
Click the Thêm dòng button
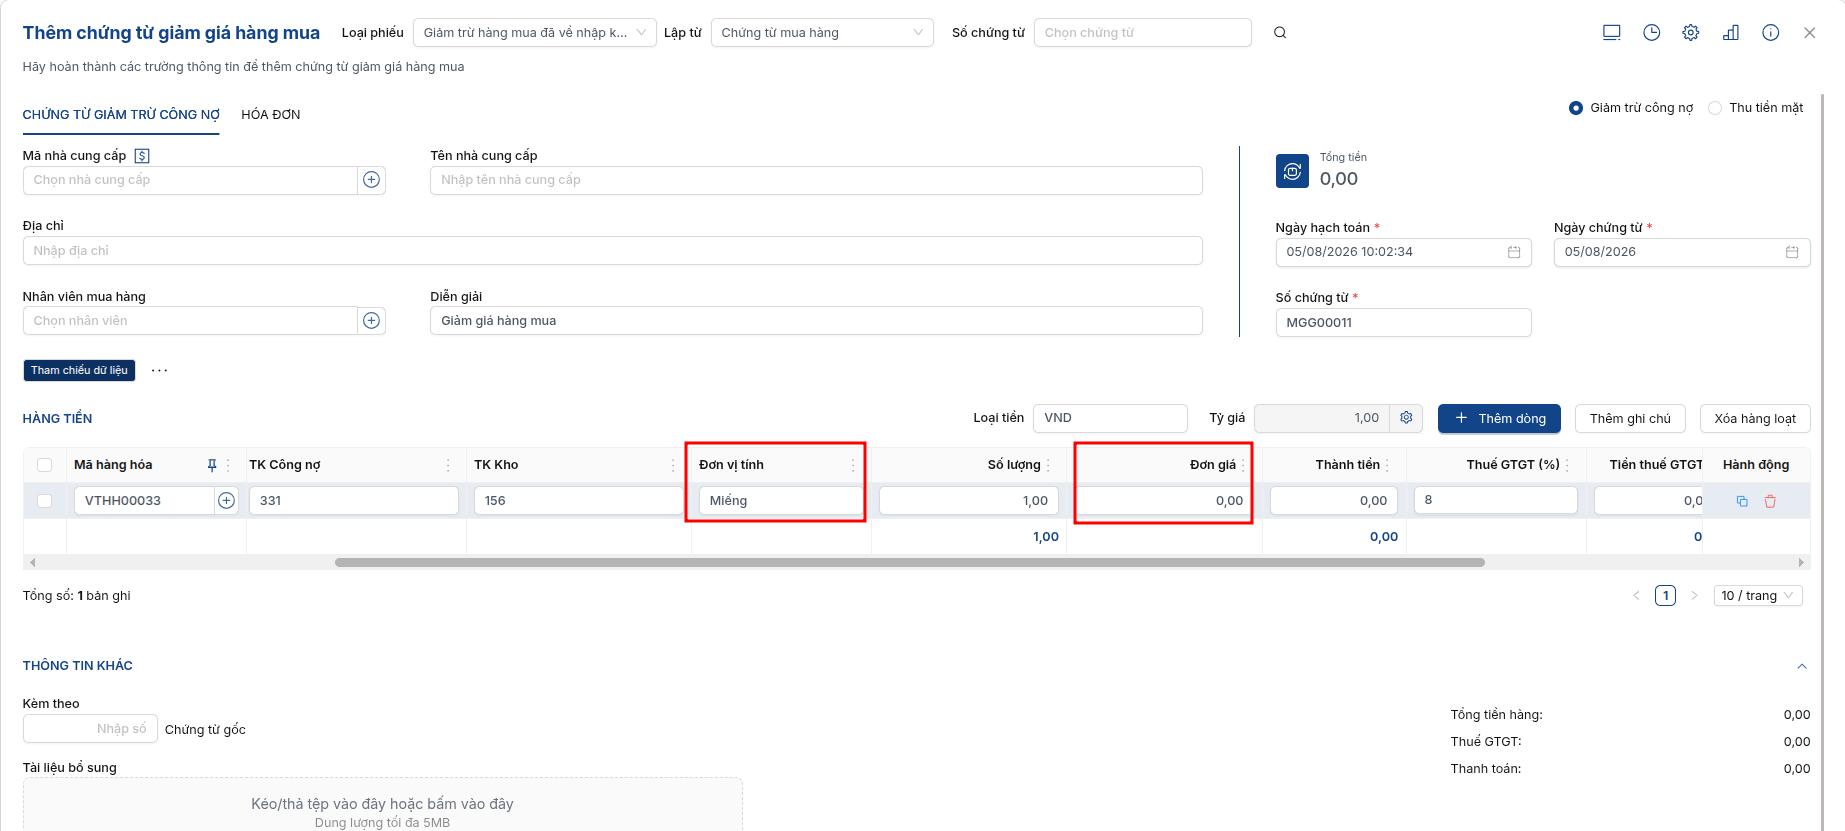1500,418
